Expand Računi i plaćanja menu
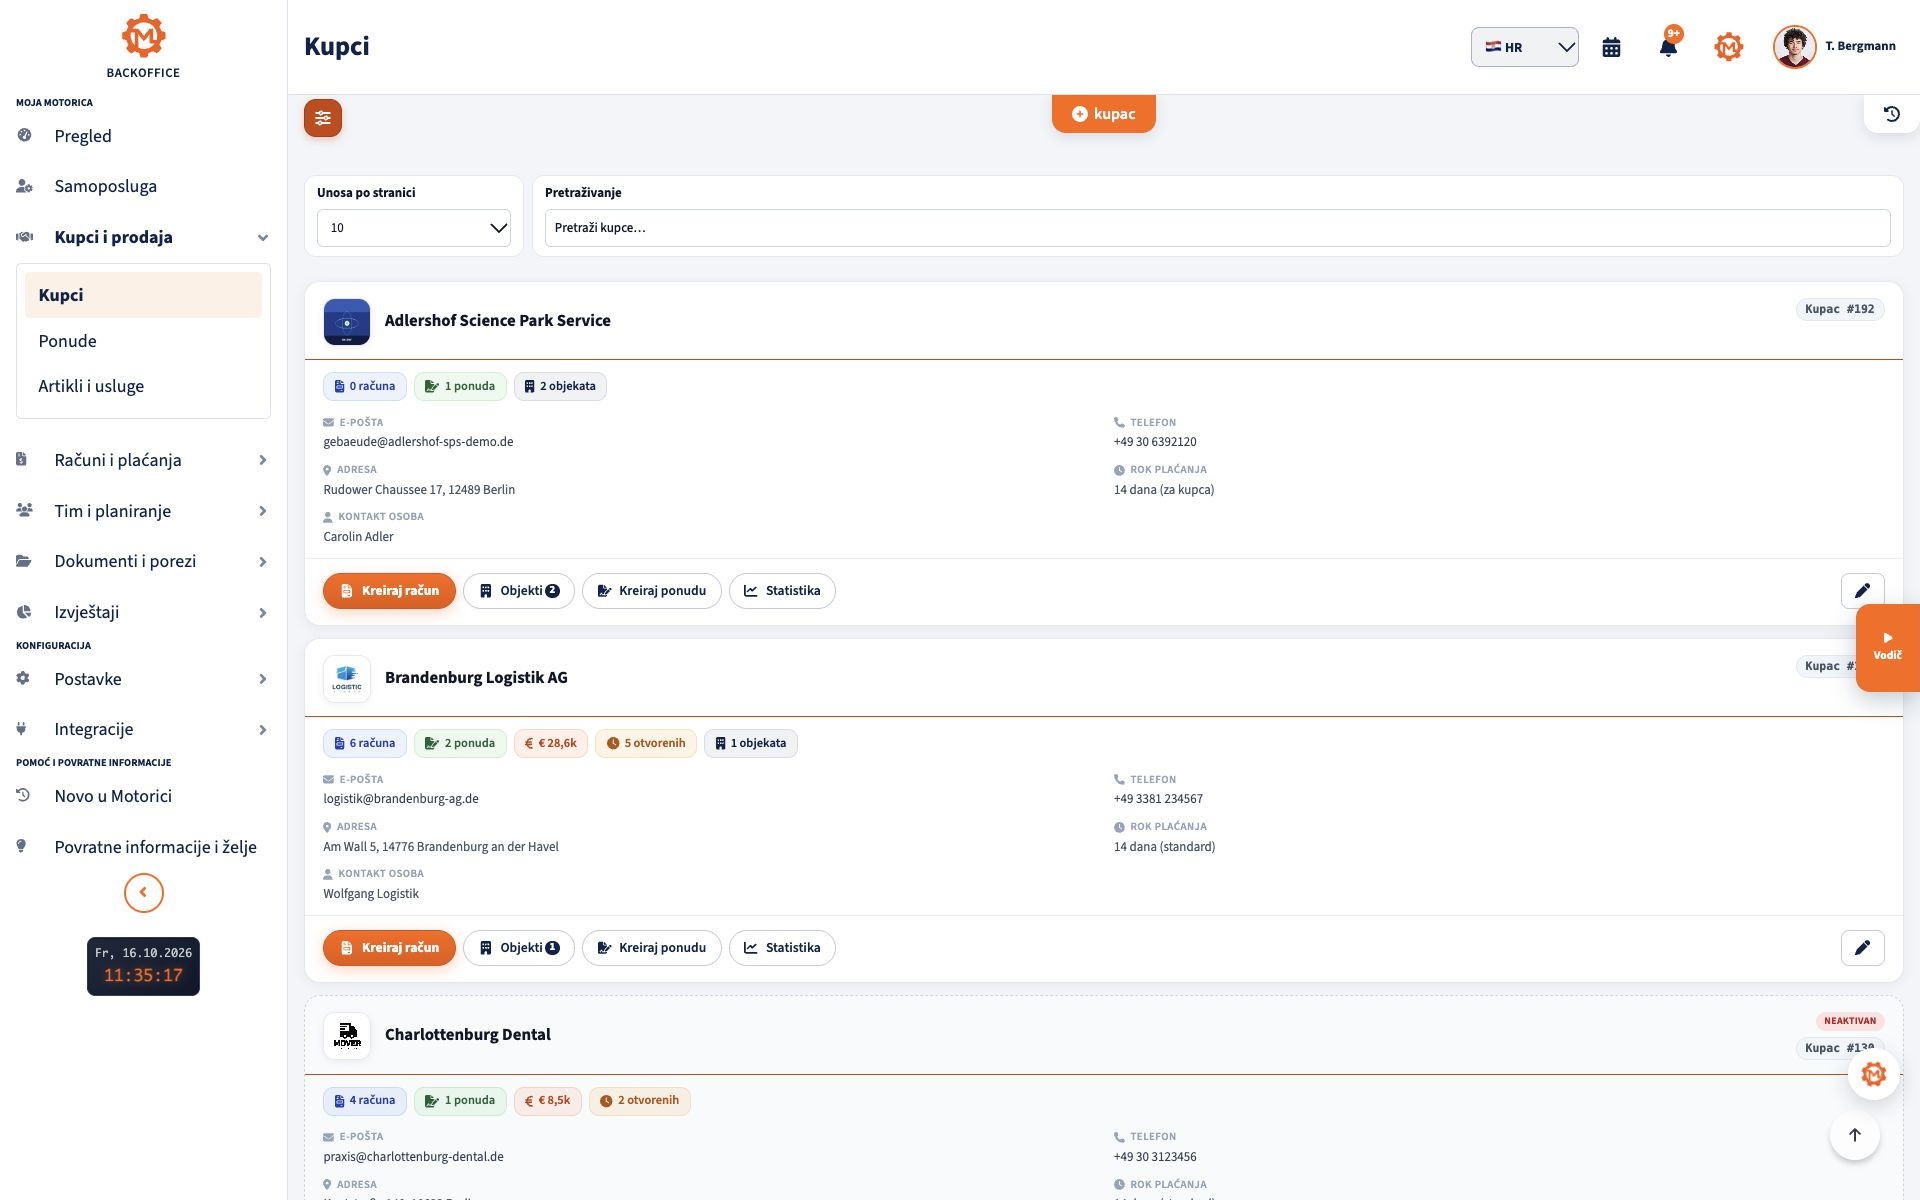The image size is (1920, 1200). click(143, 460)
